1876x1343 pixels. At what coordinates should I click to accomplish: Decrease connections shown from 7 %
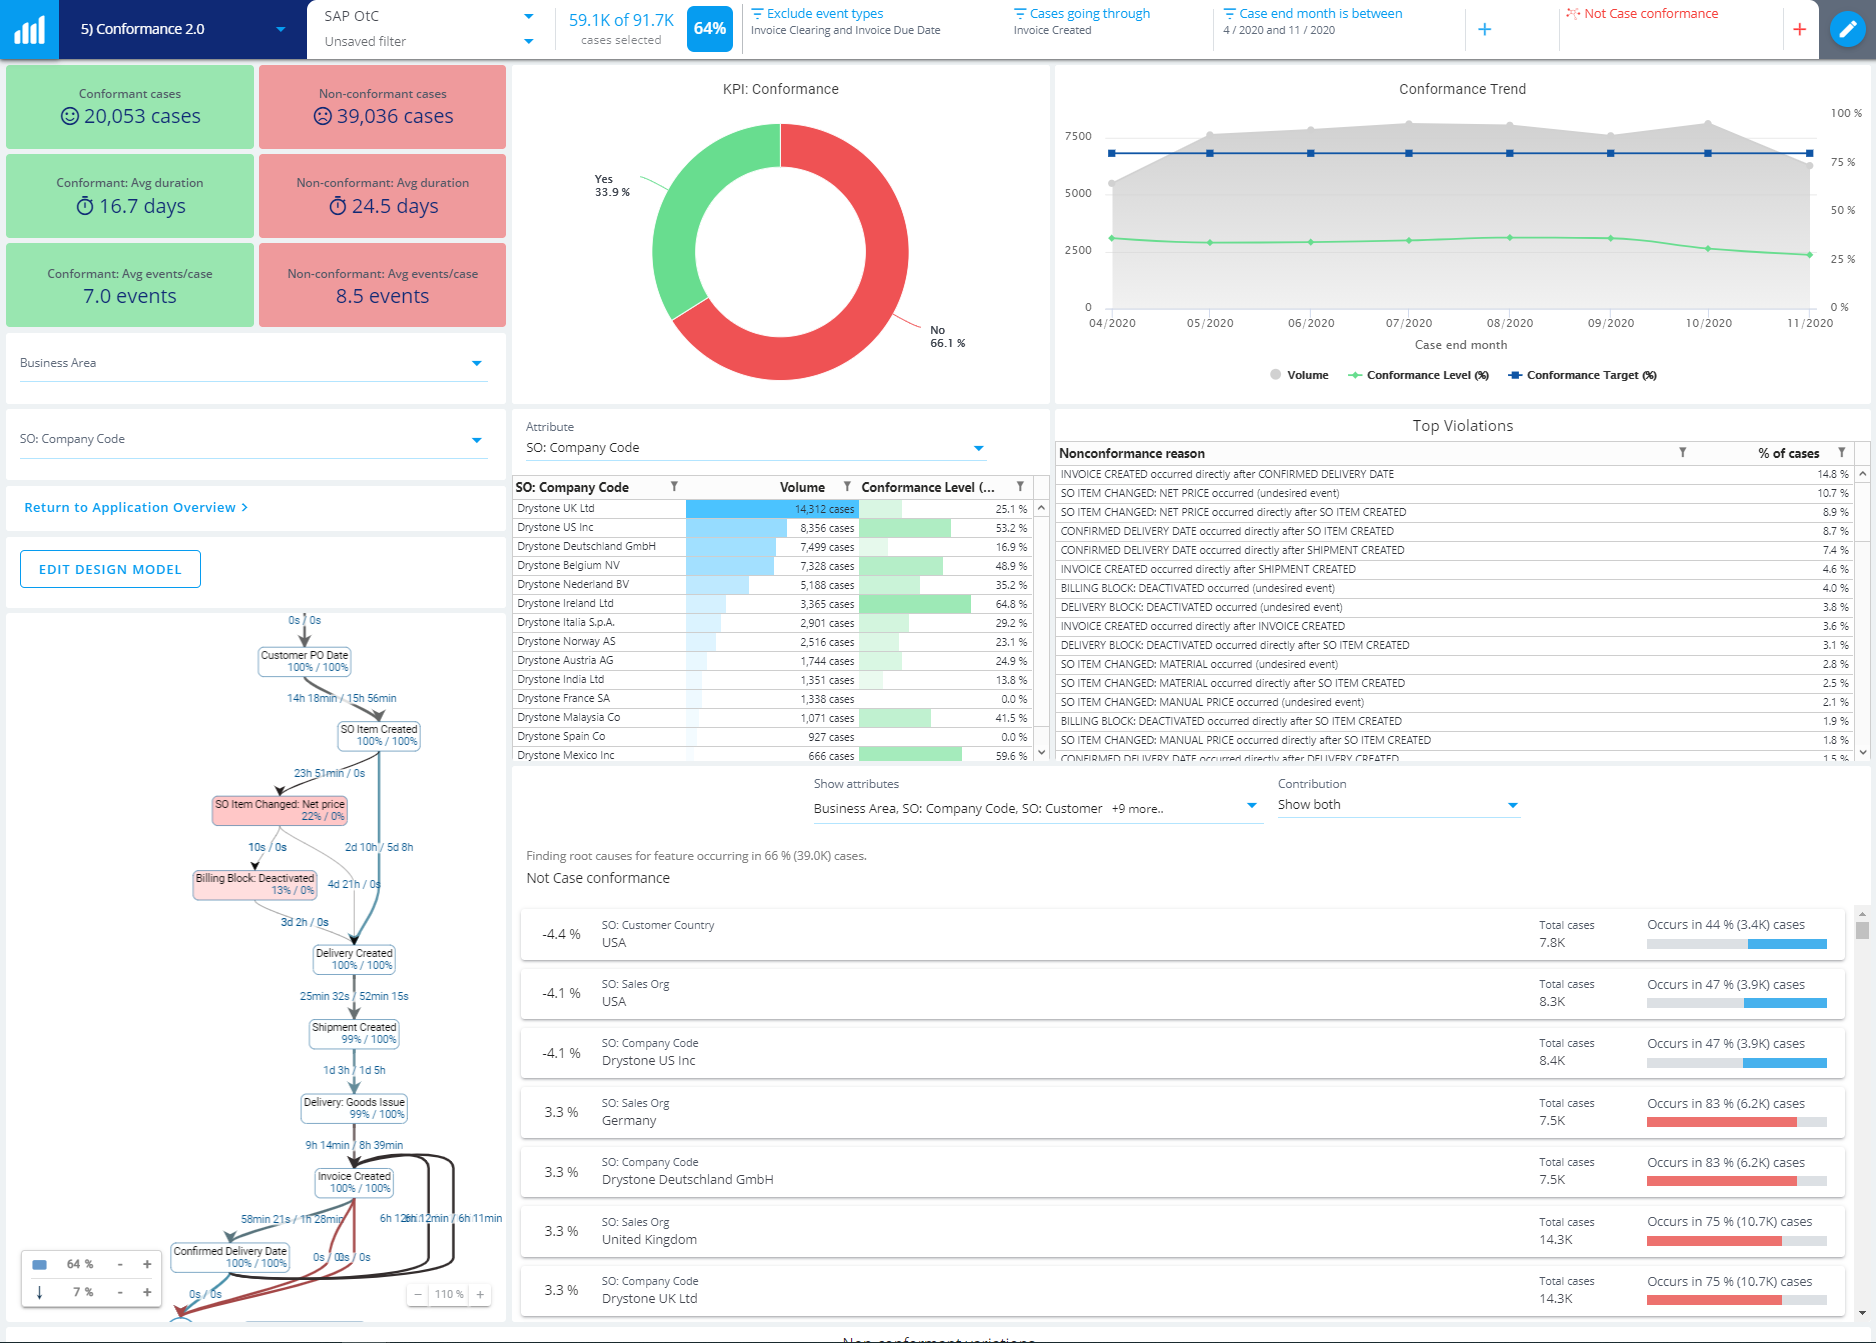click(120, 1292)
